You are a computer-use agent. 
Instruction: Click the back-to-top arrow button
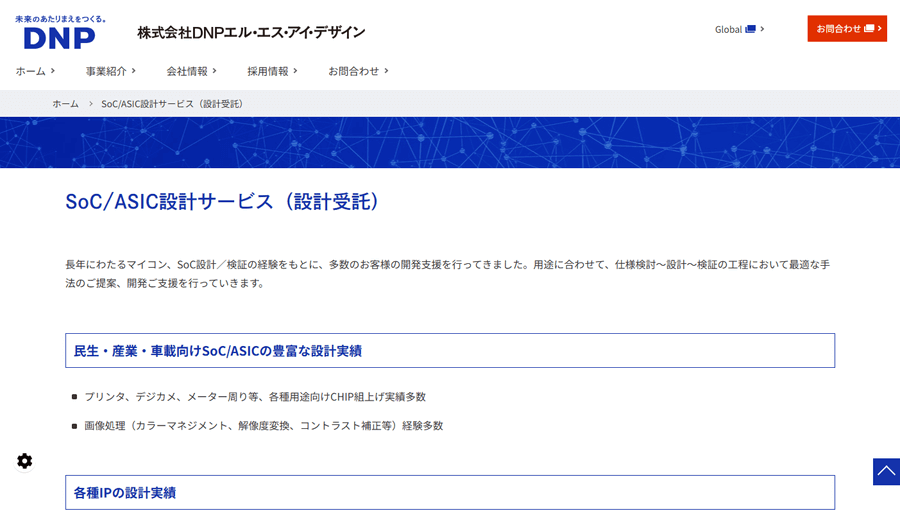coord(886,471)
